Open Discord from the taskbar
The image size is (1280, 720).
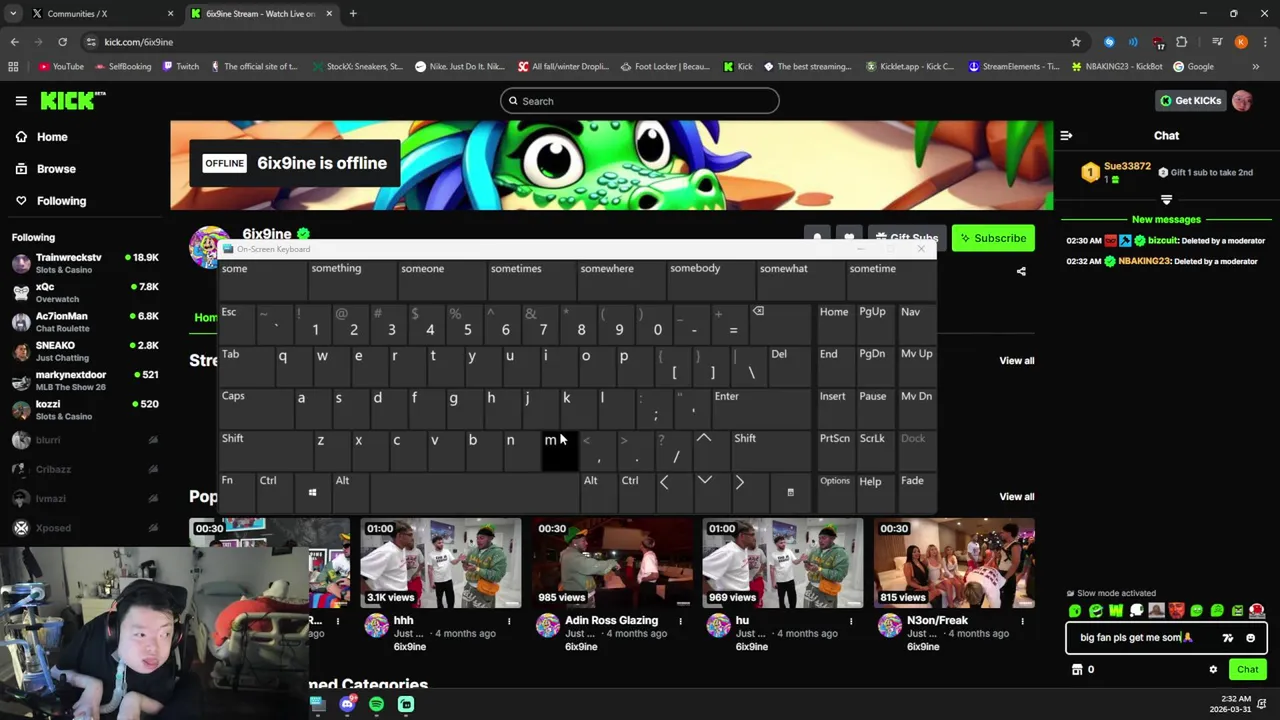point(347,704)
